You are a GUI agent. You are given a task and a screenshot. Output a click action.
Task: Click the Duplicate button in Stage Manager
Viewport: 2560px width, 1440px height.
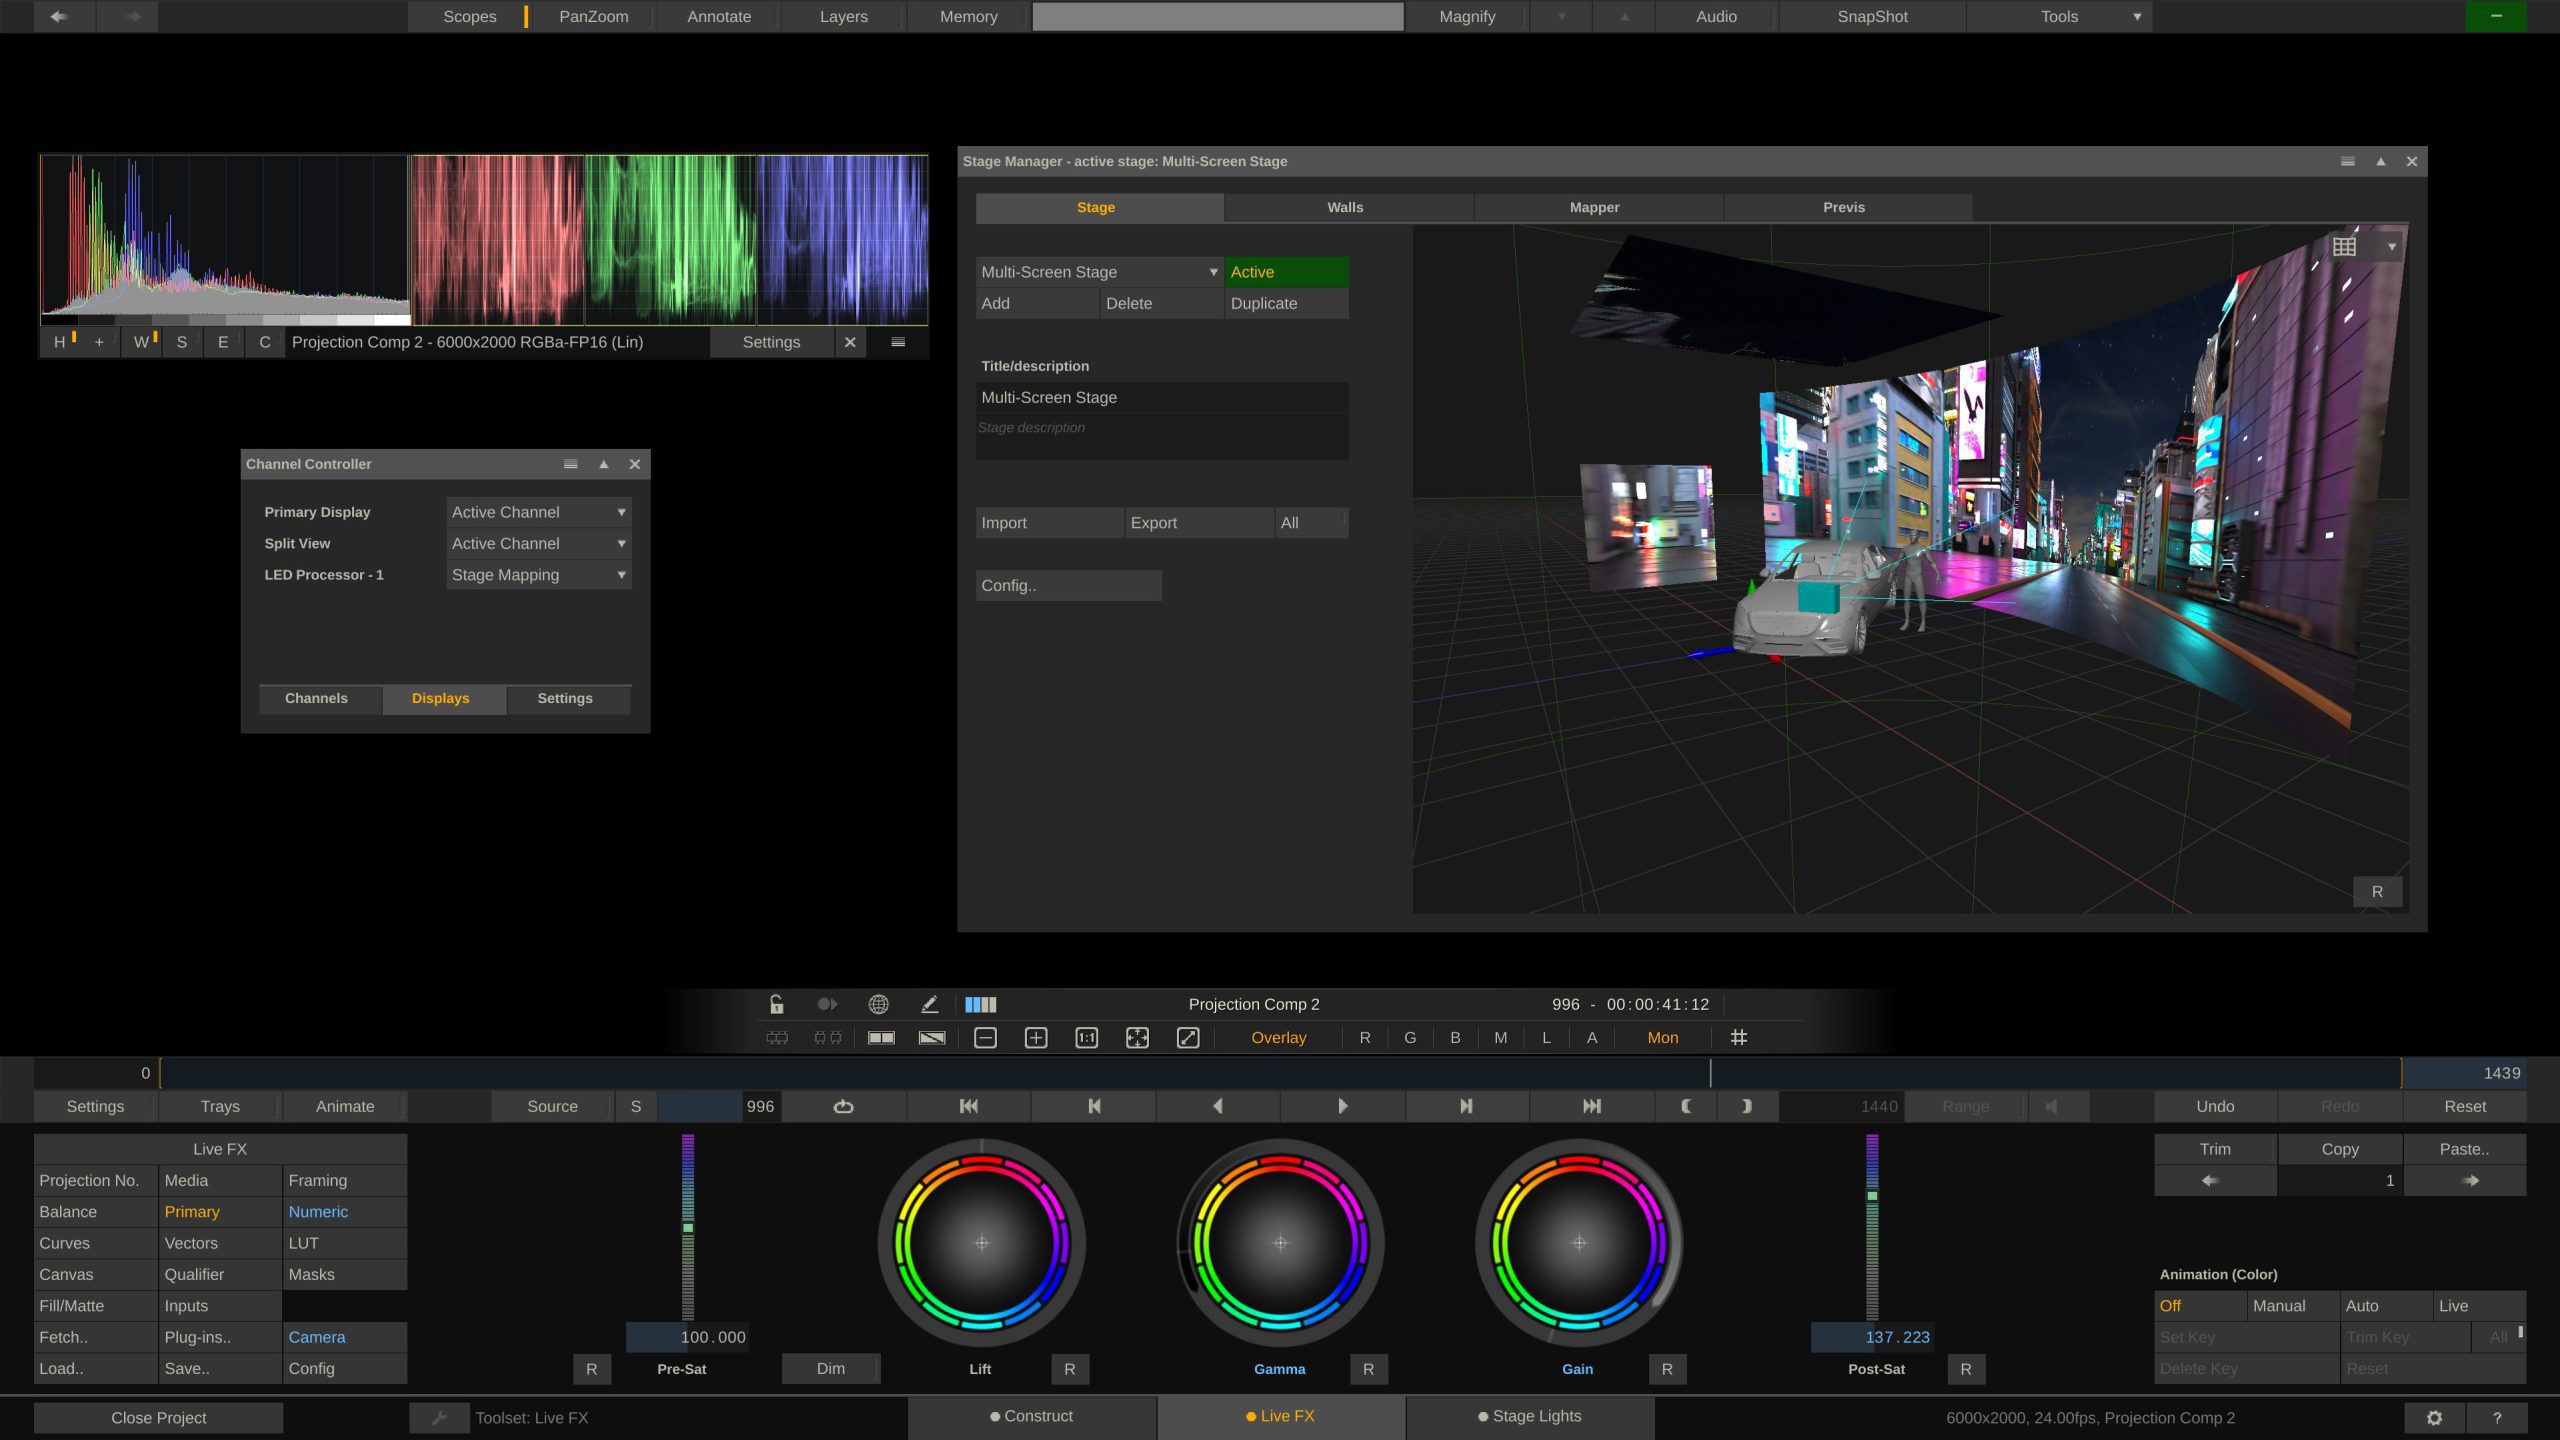[1285, 303]
